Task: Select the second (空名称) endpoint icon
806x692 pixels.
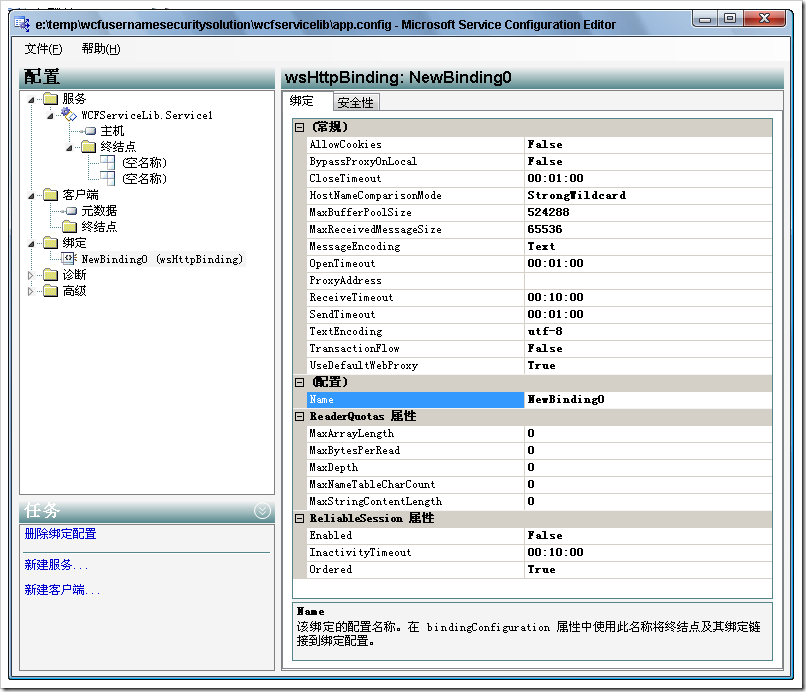Action: [107, 178]
